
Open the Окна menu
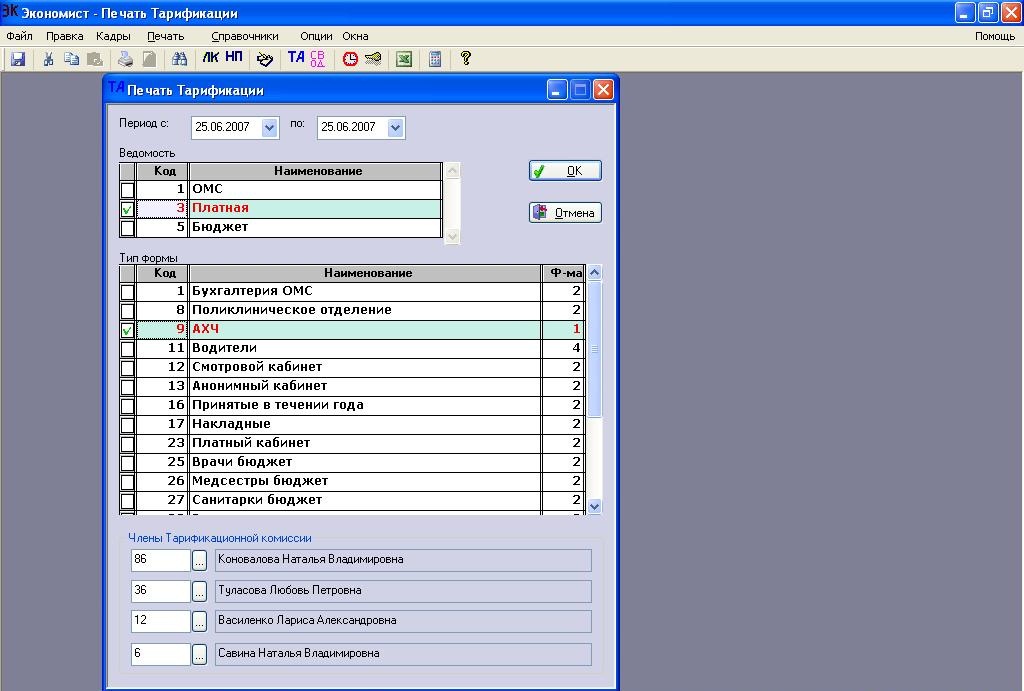(355, 37)
